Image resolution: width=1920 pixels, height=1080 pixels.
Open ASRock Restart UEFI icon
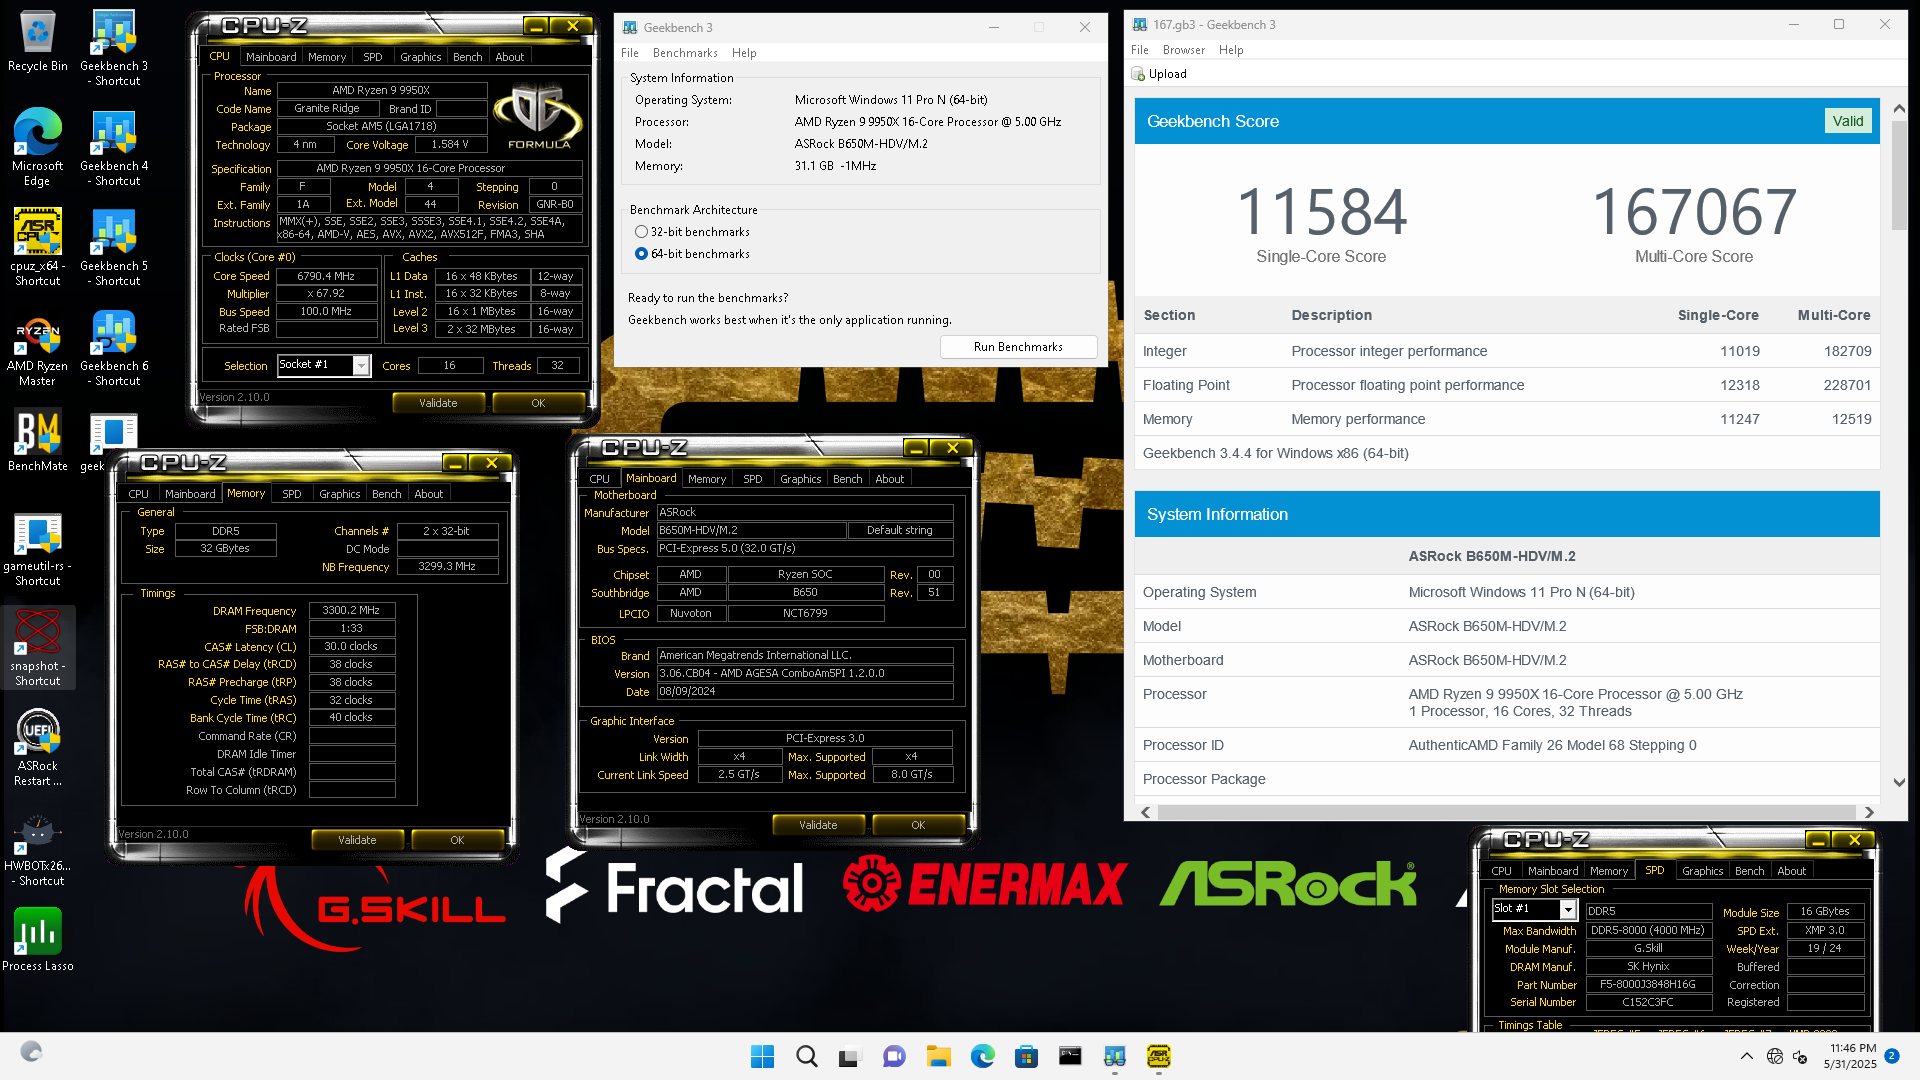tap(38, 748)
